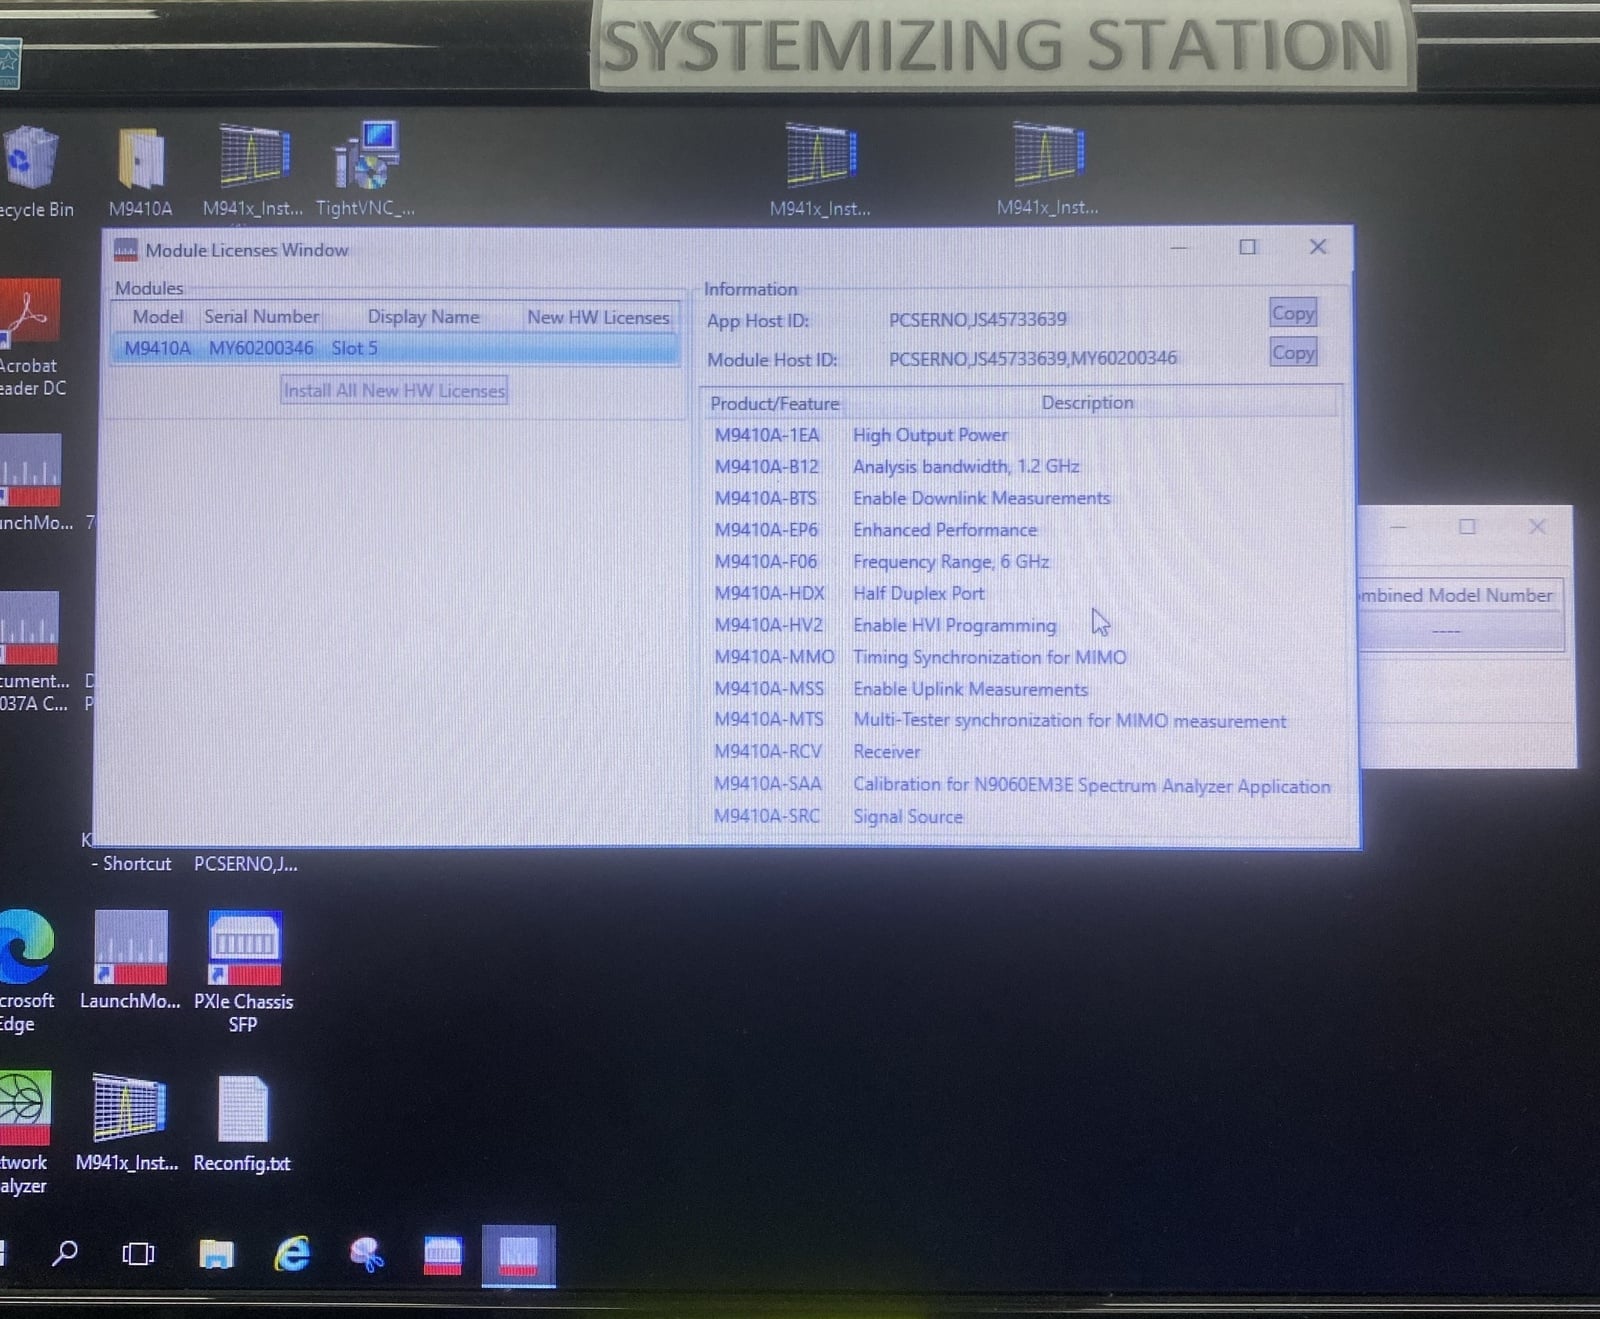Click the Display Name column header
This screenshot has height=1319, width=1600.
click(x=423, y=316)
